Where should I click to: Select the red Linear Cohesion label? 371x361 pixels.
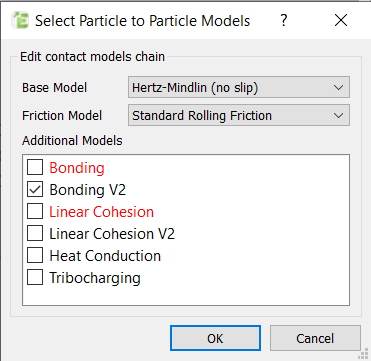(x=101, y=212)
